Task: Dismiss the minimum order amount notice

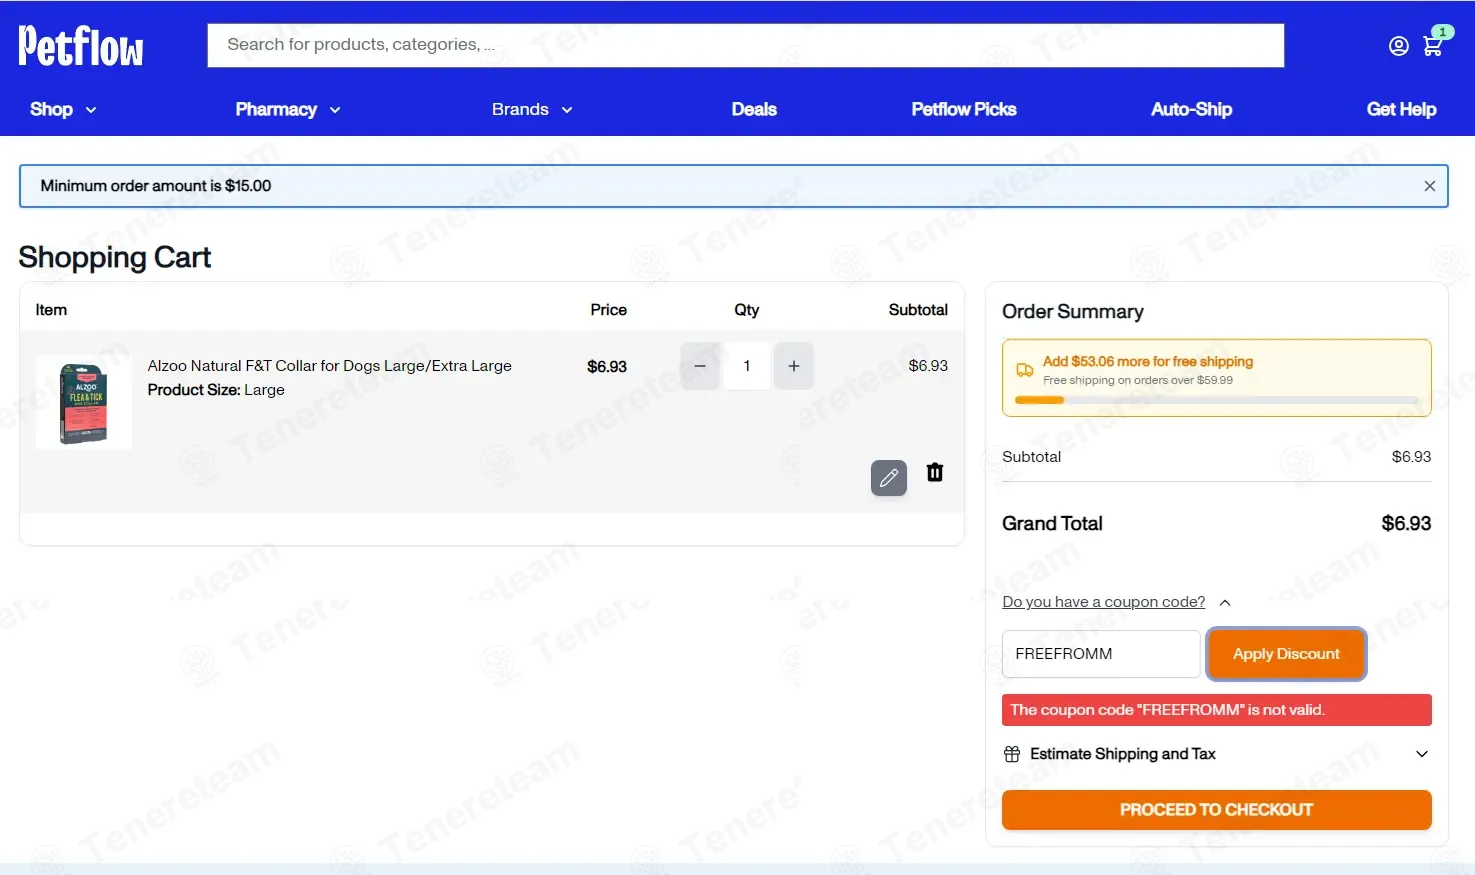Action: click(1429, 186)
